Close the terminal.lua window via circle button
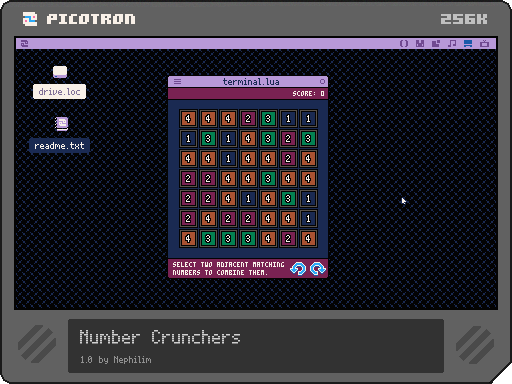The image size is (512, 384). (x=322, y=82)
